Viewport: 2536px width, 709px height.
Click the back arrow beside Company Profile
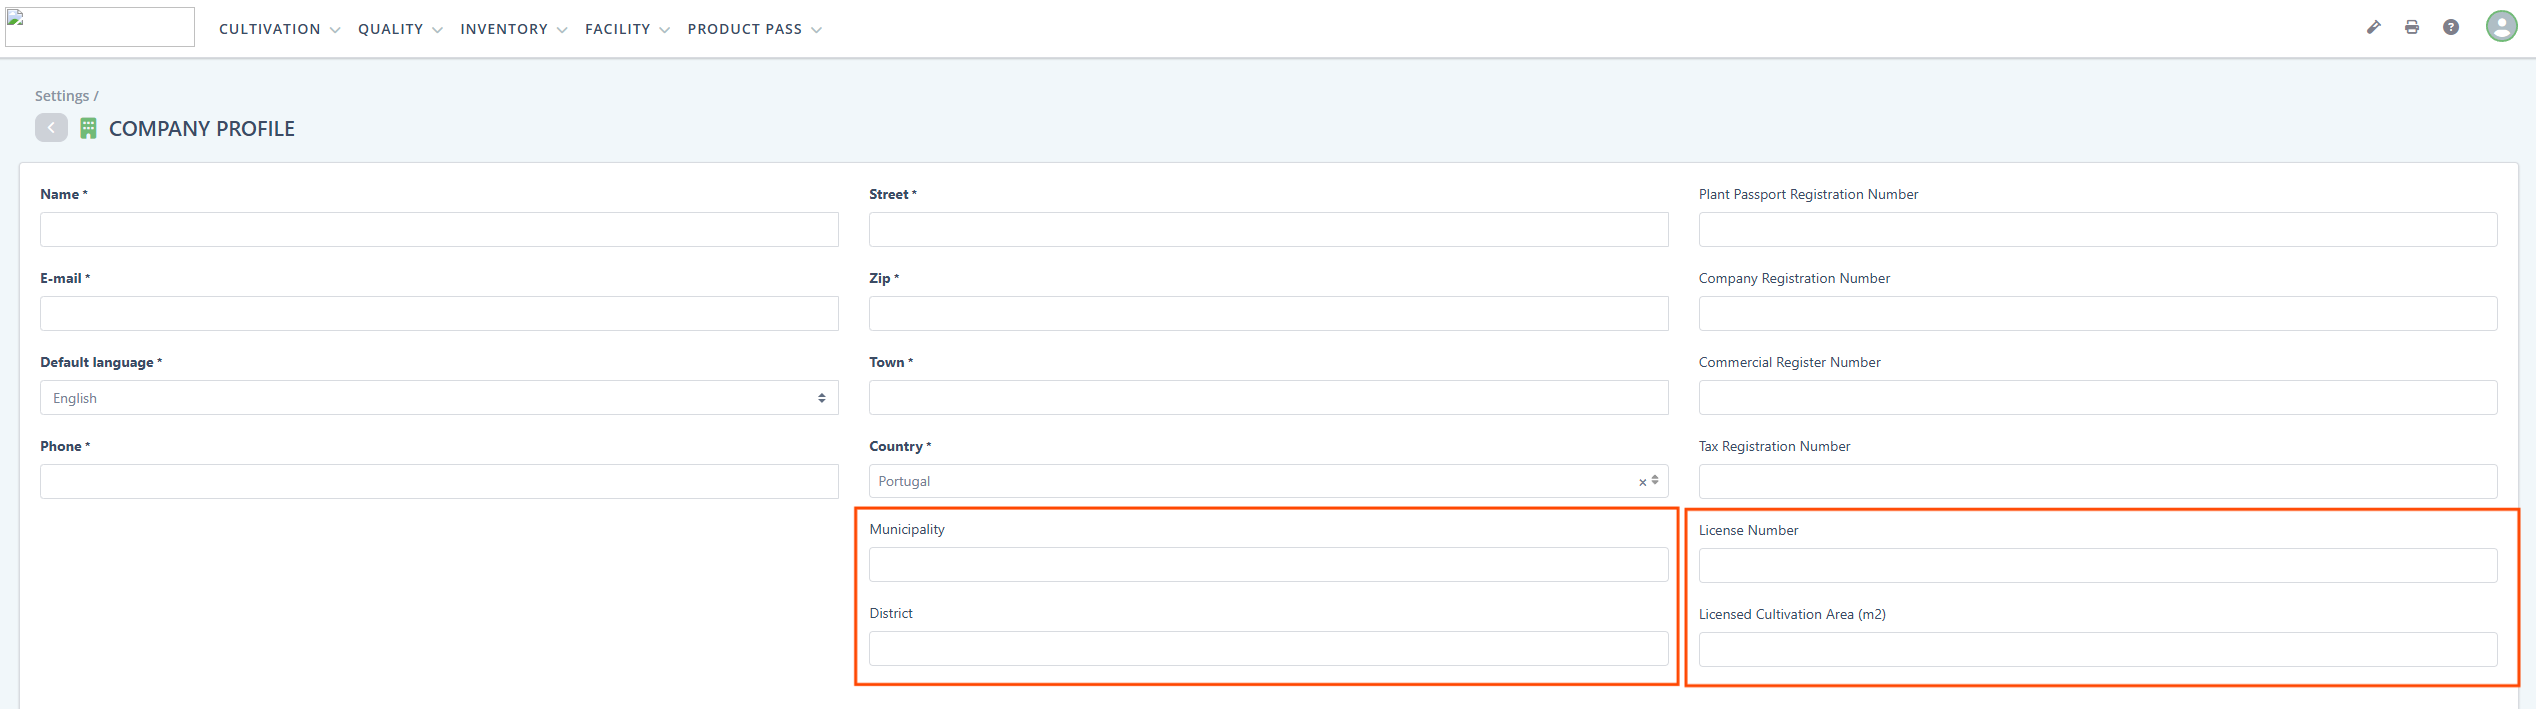tap(51, 128)
